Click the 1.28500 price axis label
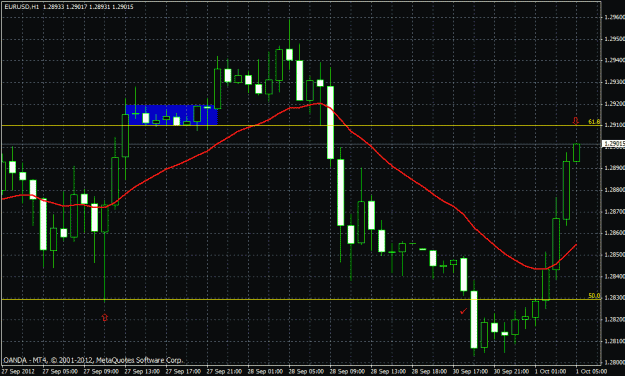Screen dimensions: 625x376 [x=614, y=255]
